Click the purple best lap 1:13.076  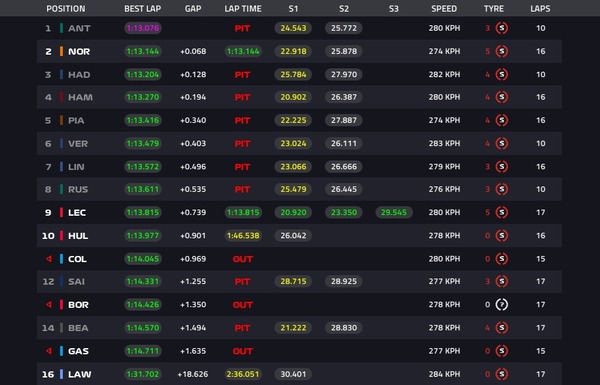[143, 28]
